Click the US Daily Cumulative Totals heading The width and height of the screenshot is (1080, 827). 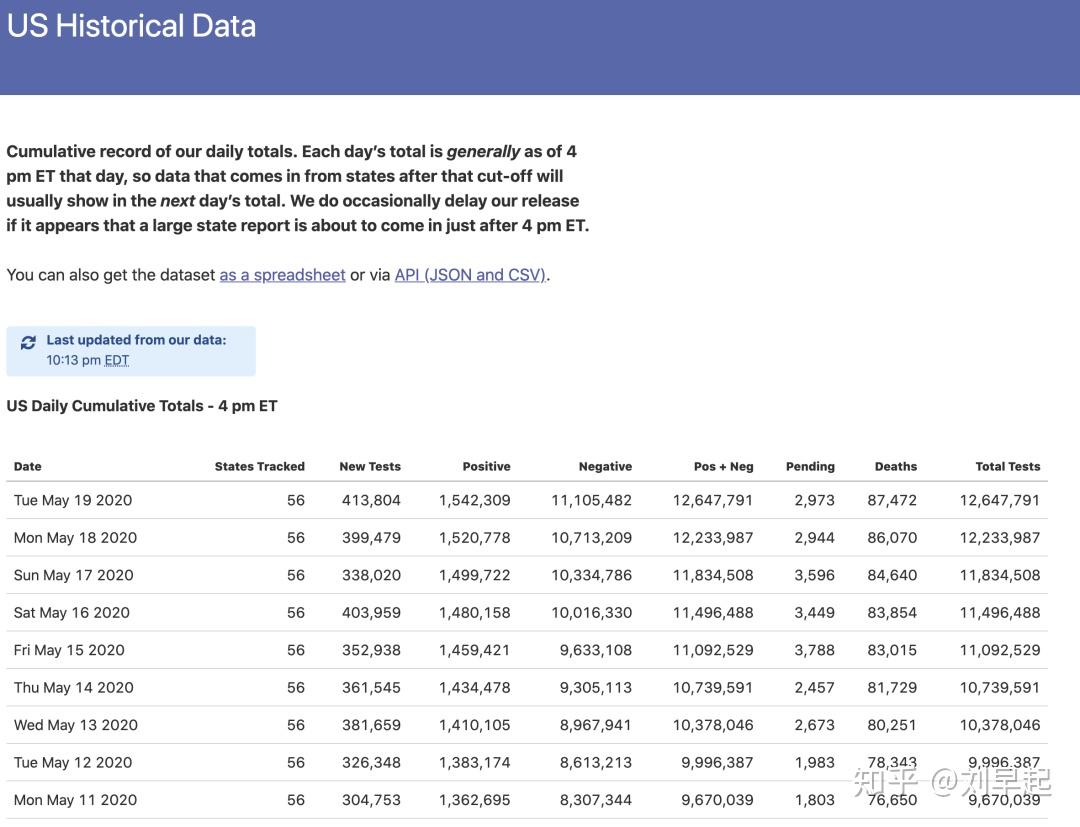tap(142, 406)
